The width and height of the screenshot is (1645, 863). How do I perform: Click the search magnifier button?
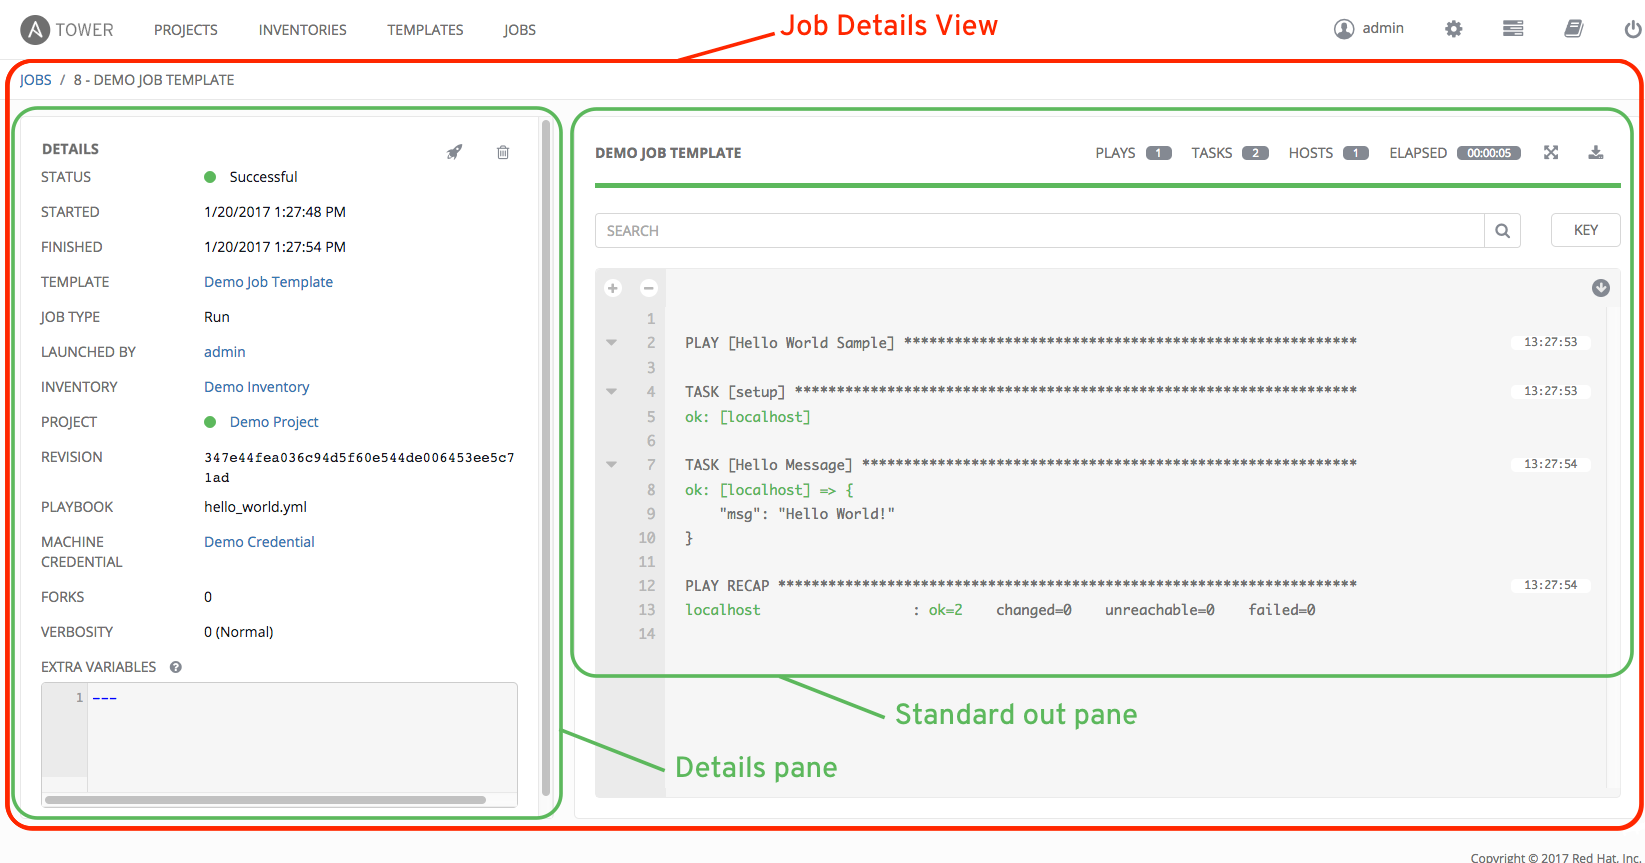(1503, 230)
